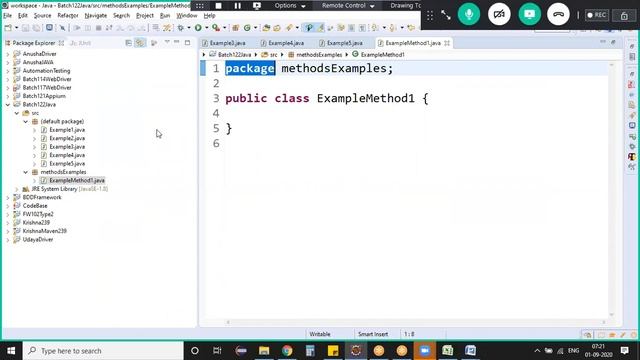Open Package Explorer view menu triangle

point(167,42)
